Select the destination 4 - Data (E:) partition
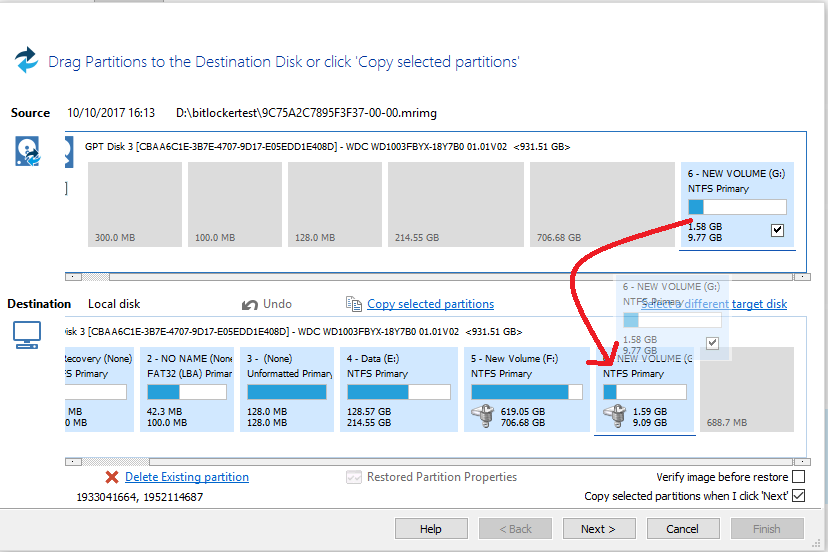This screenshot has height=552, width=828. pos(395,390)
